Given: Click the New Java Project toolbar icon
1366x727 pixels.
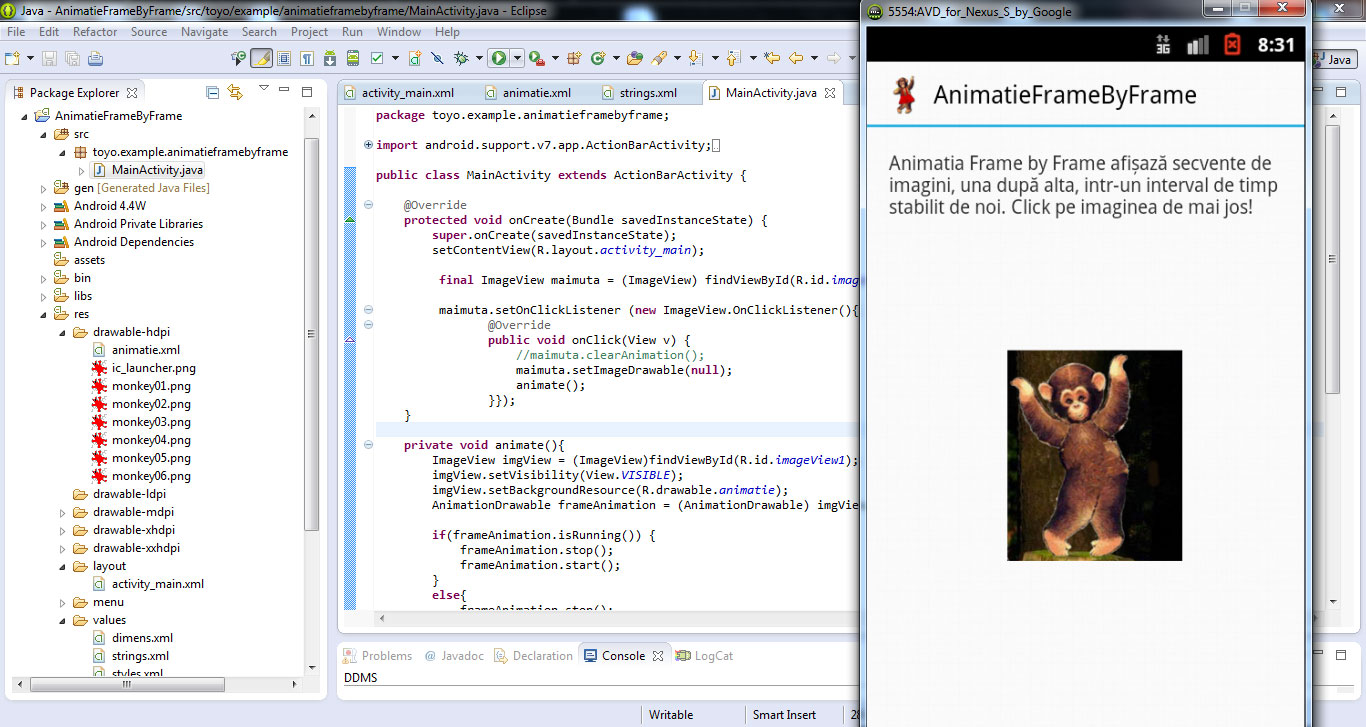Looking at the screenshot, I should tap(12, 59).
